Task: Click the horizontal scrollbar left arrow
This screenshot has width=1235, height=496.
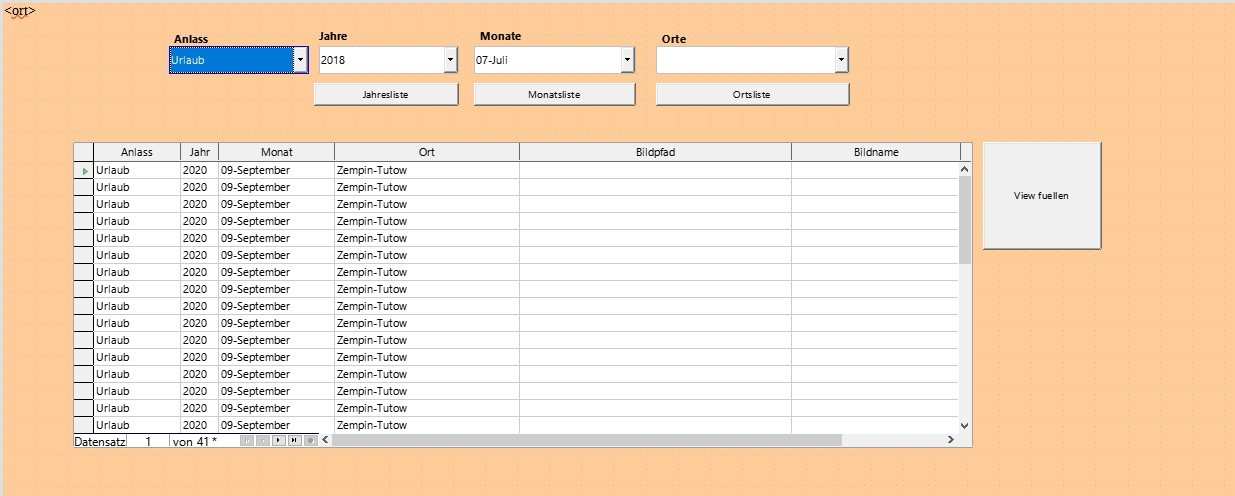Action: 326,440
